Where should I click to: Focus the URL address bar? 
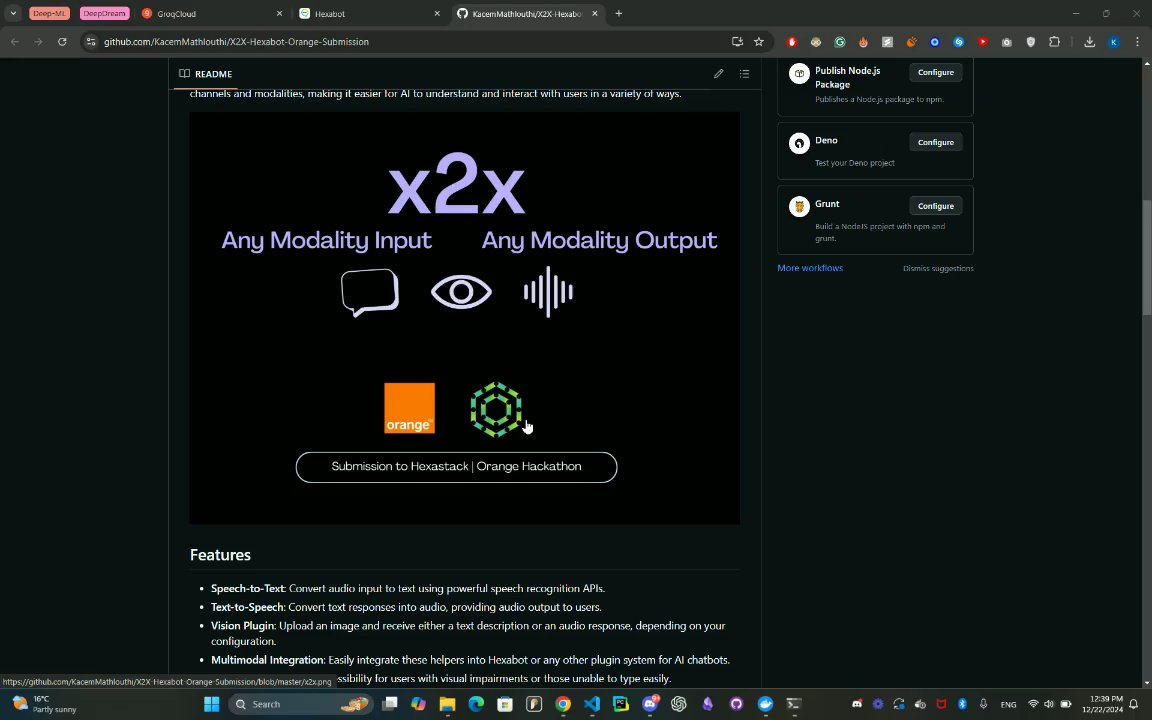[411, 42]
